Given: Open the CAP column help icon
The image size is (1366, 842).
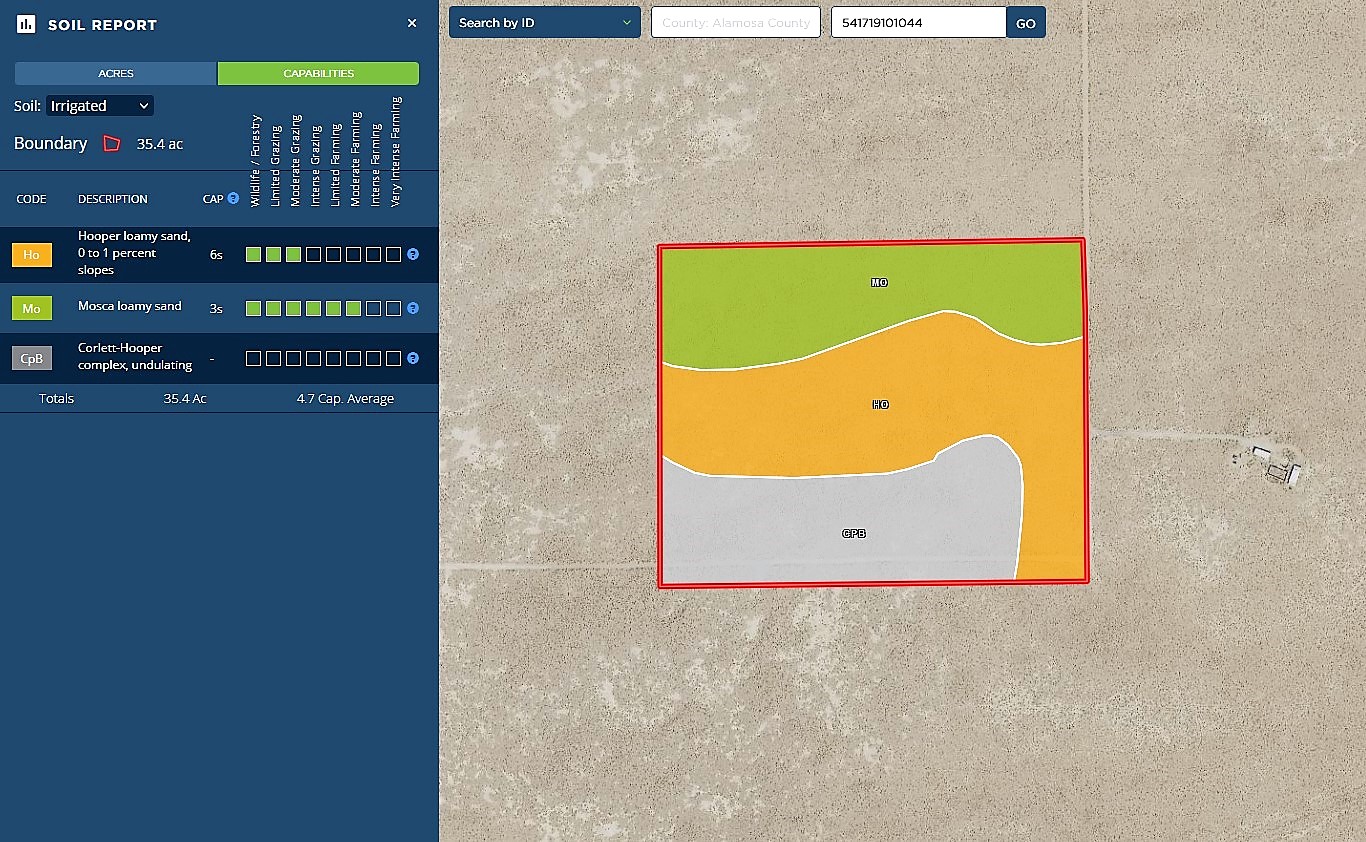Looking at the screenshot, I should [x=233, y=198].
